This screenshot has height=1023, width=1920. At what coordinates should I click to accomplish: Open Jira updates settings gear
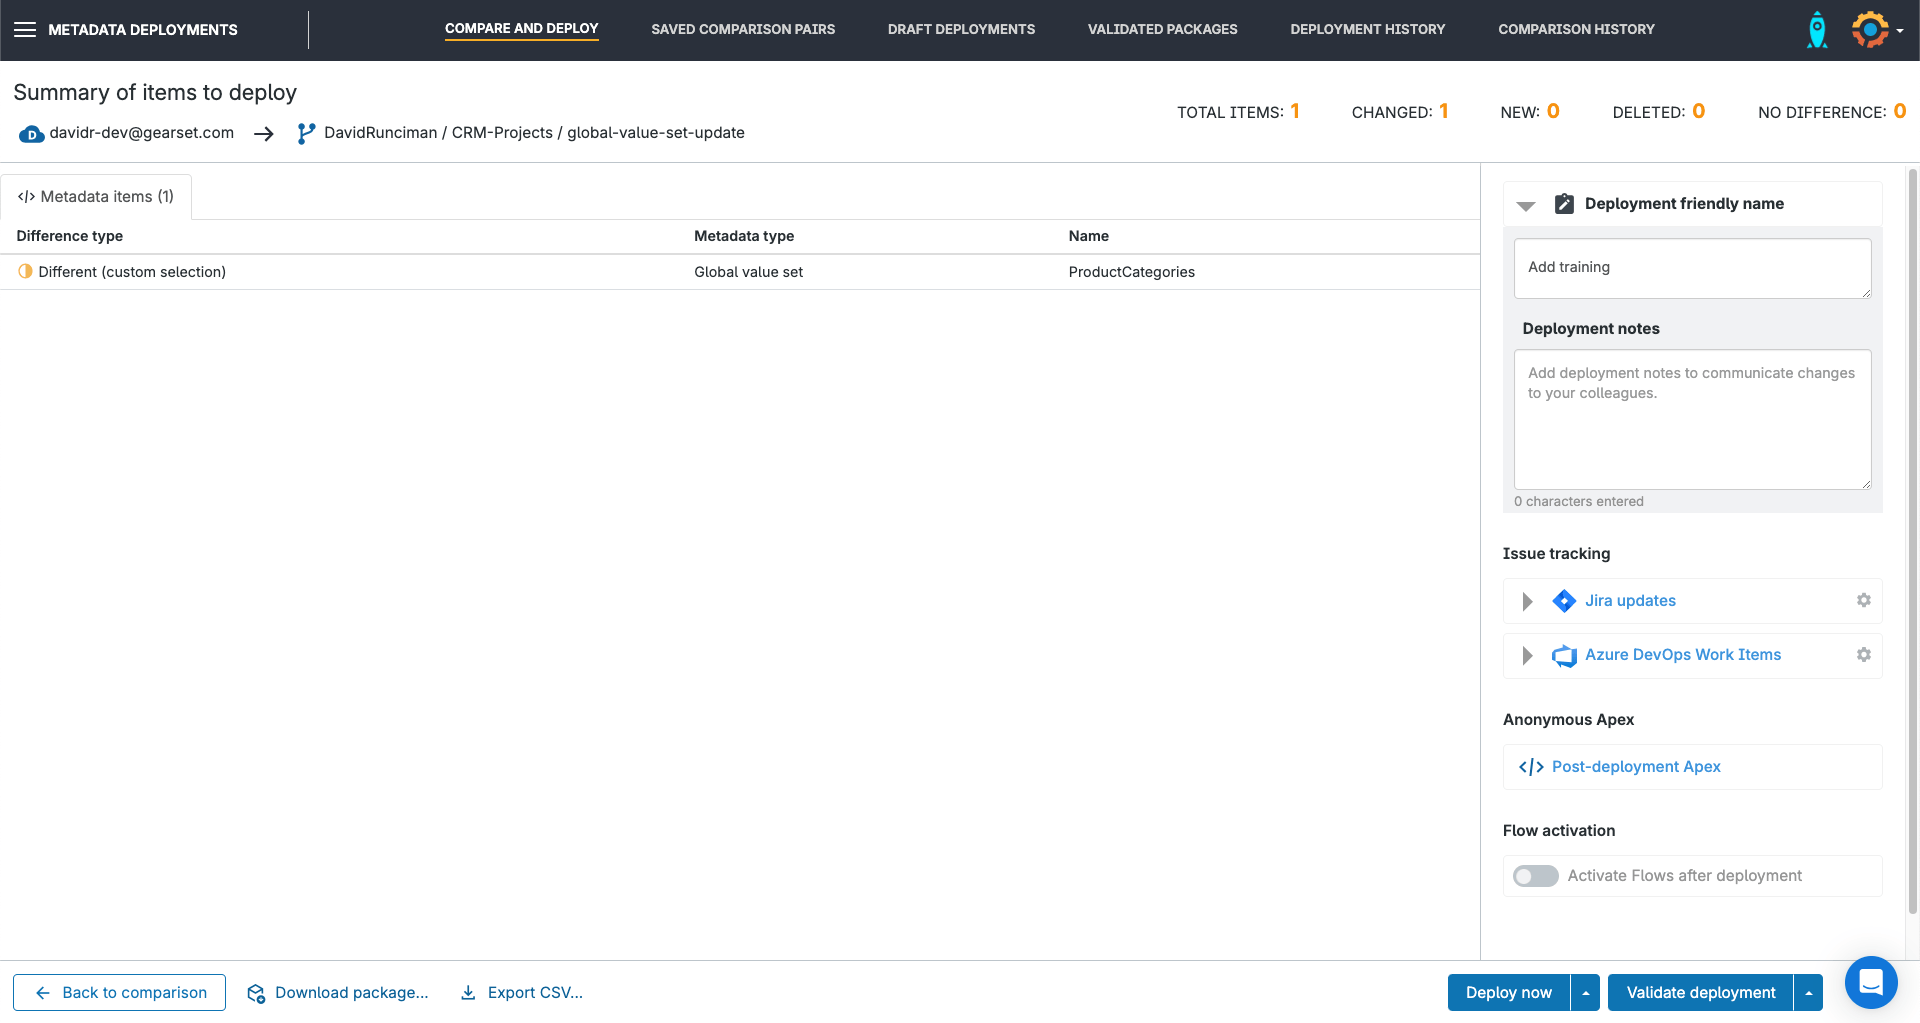pyautogui.click(x=1863, y=600)
